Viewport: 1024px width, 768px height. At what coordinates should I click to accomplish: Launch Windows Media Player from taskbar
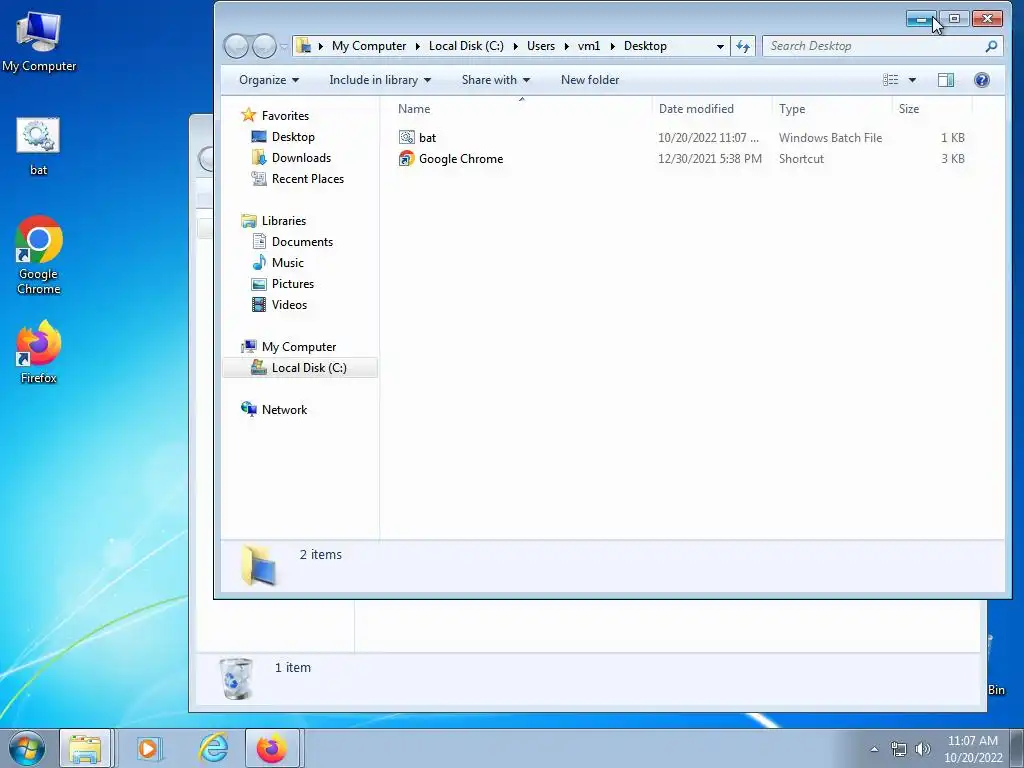click(x=148, y=748)
